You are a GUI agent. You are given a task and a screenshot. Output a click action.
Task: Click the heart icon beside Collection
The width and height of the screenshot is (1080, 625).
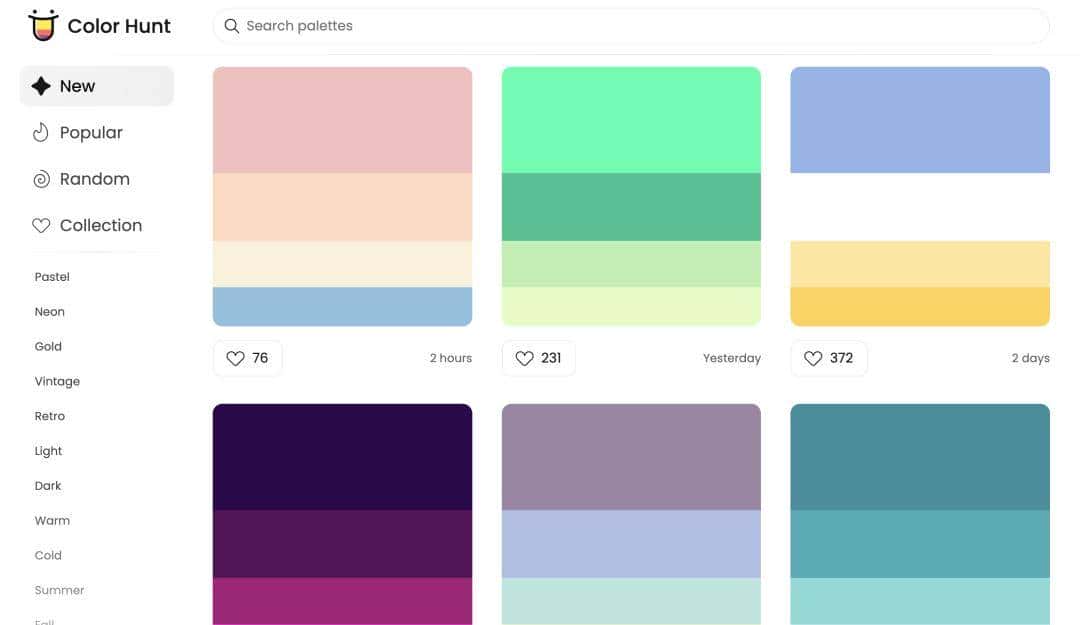click(41, 226)
